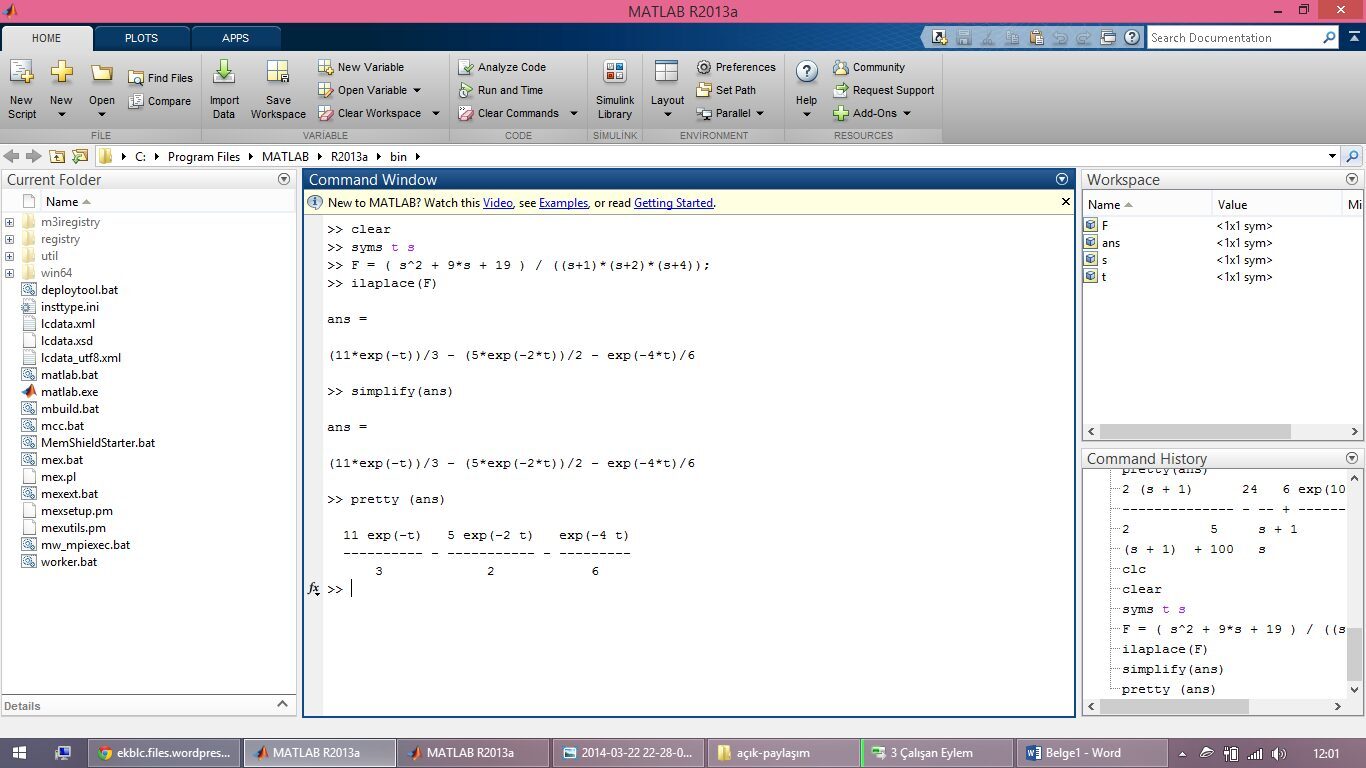Select matlab.exe in Current Folder

[x=70, y=392]
